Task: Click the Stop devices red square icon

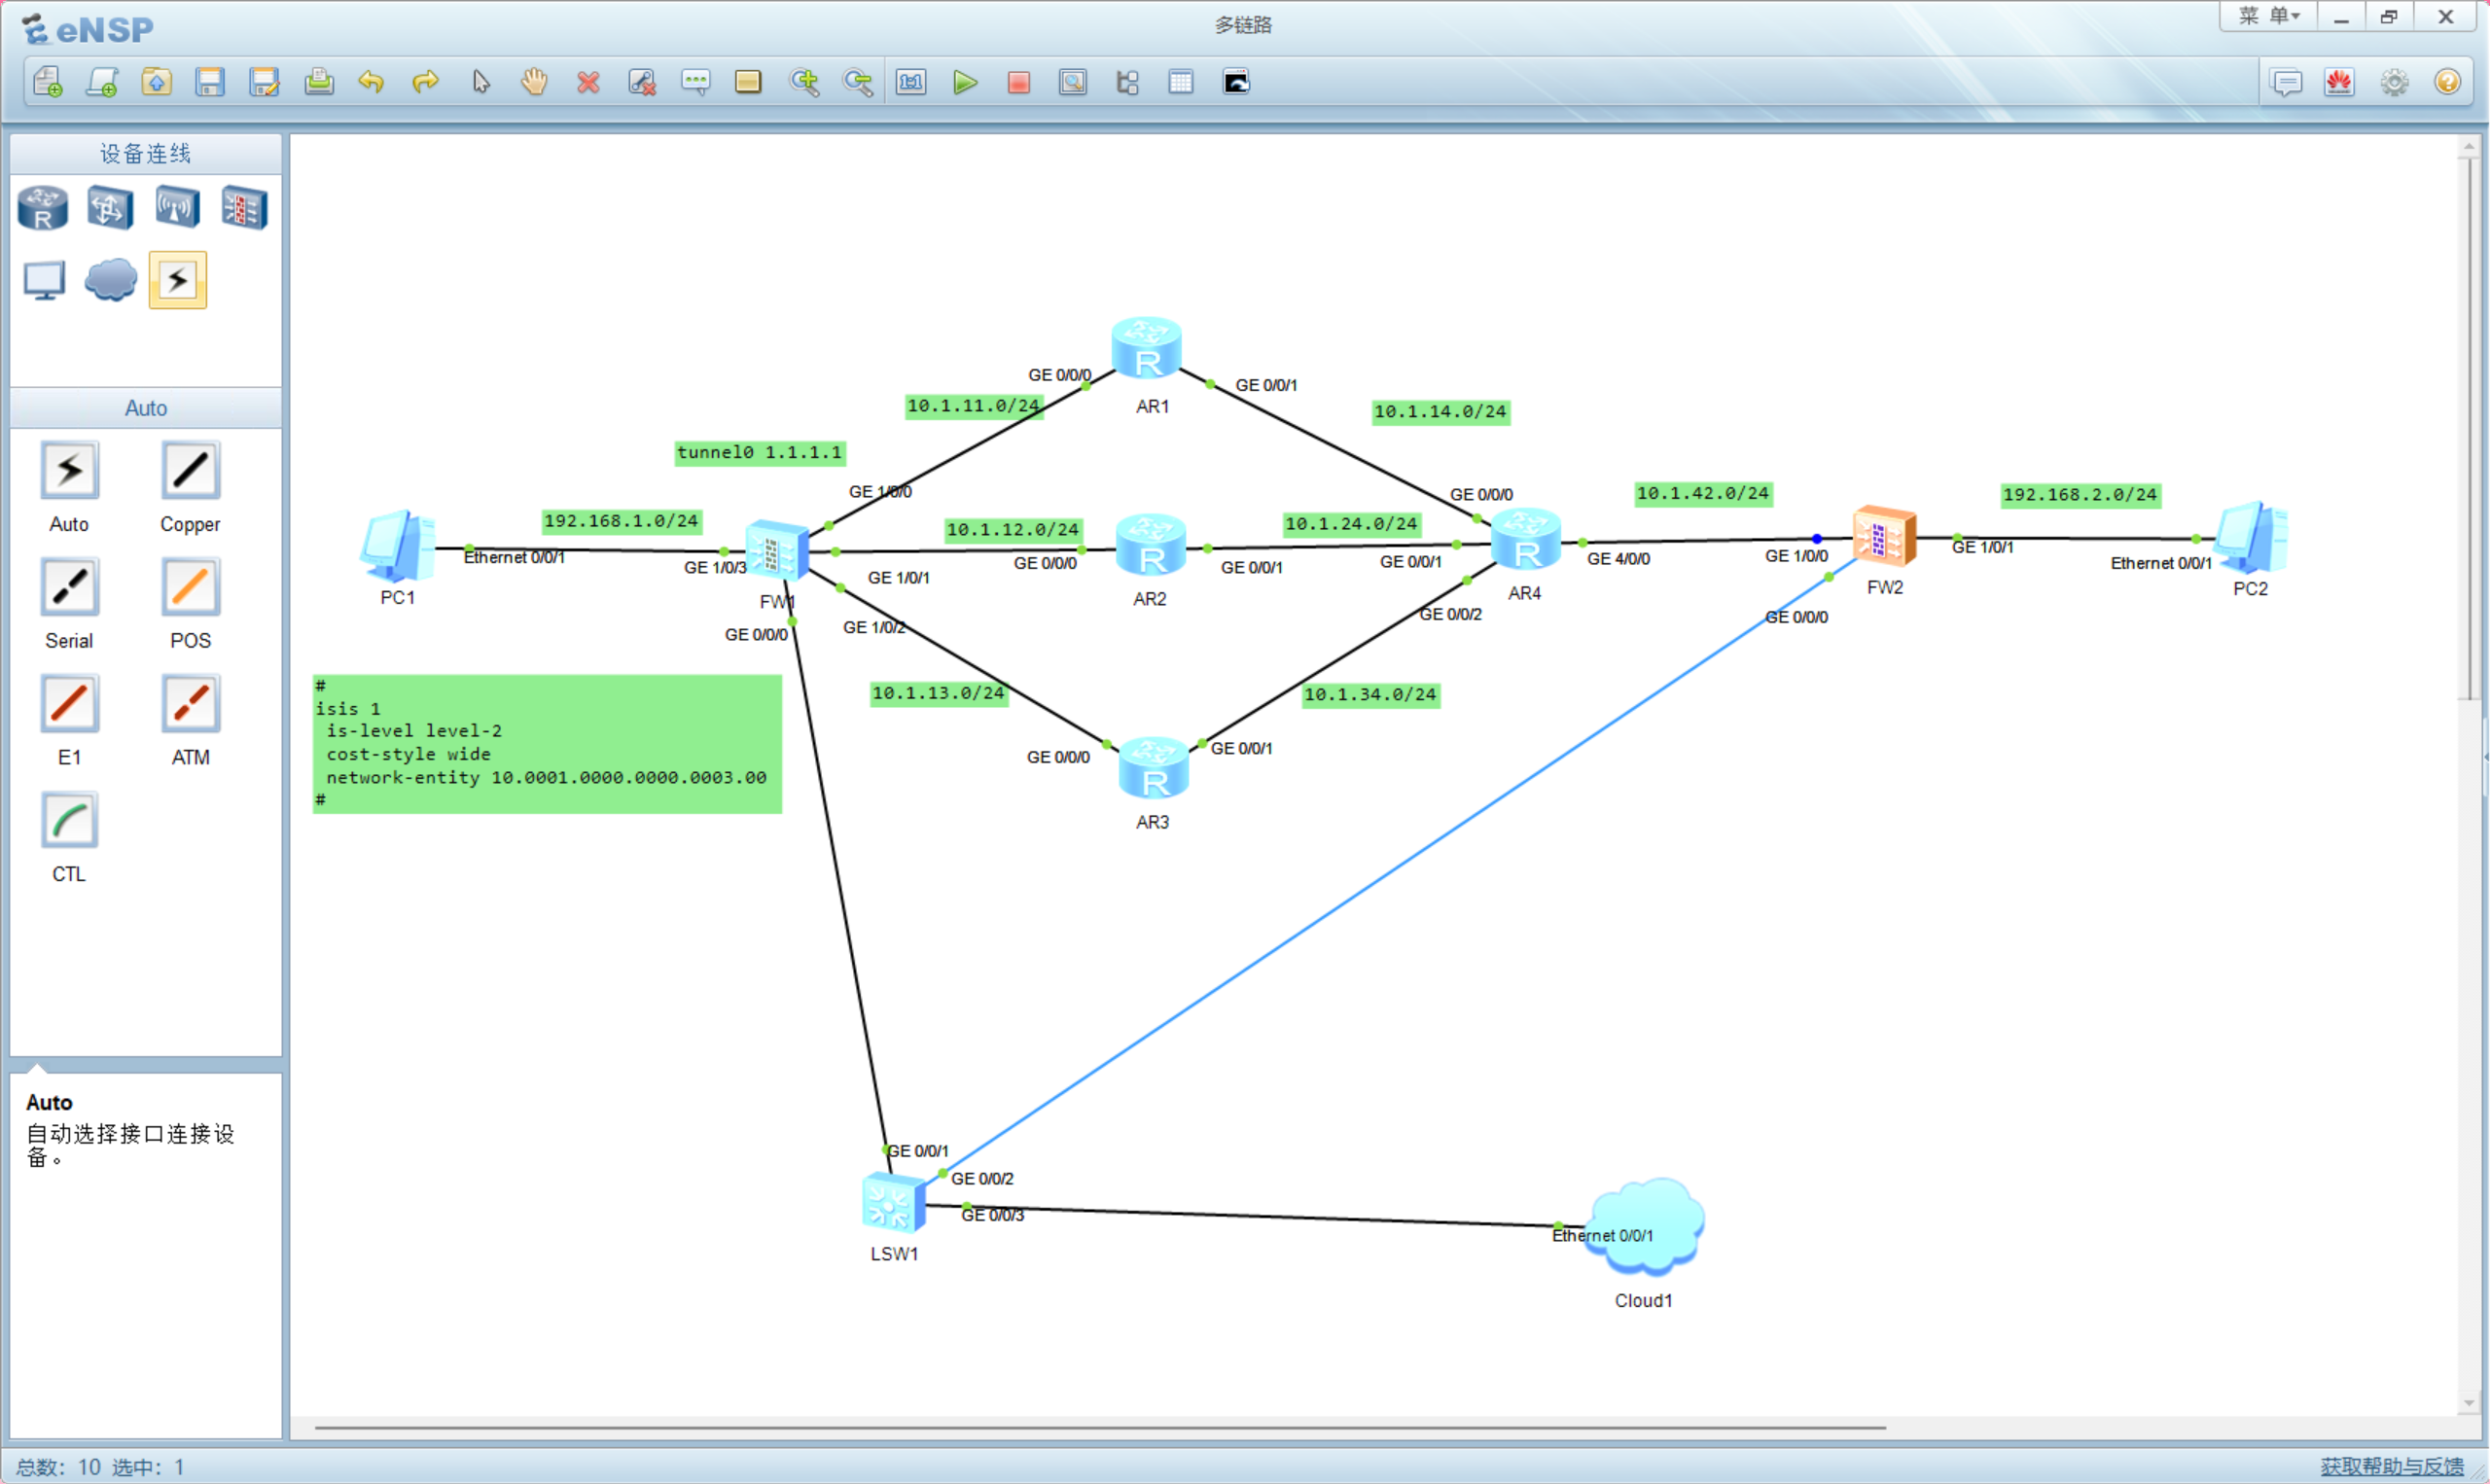Action: [x=1018, y=82]
